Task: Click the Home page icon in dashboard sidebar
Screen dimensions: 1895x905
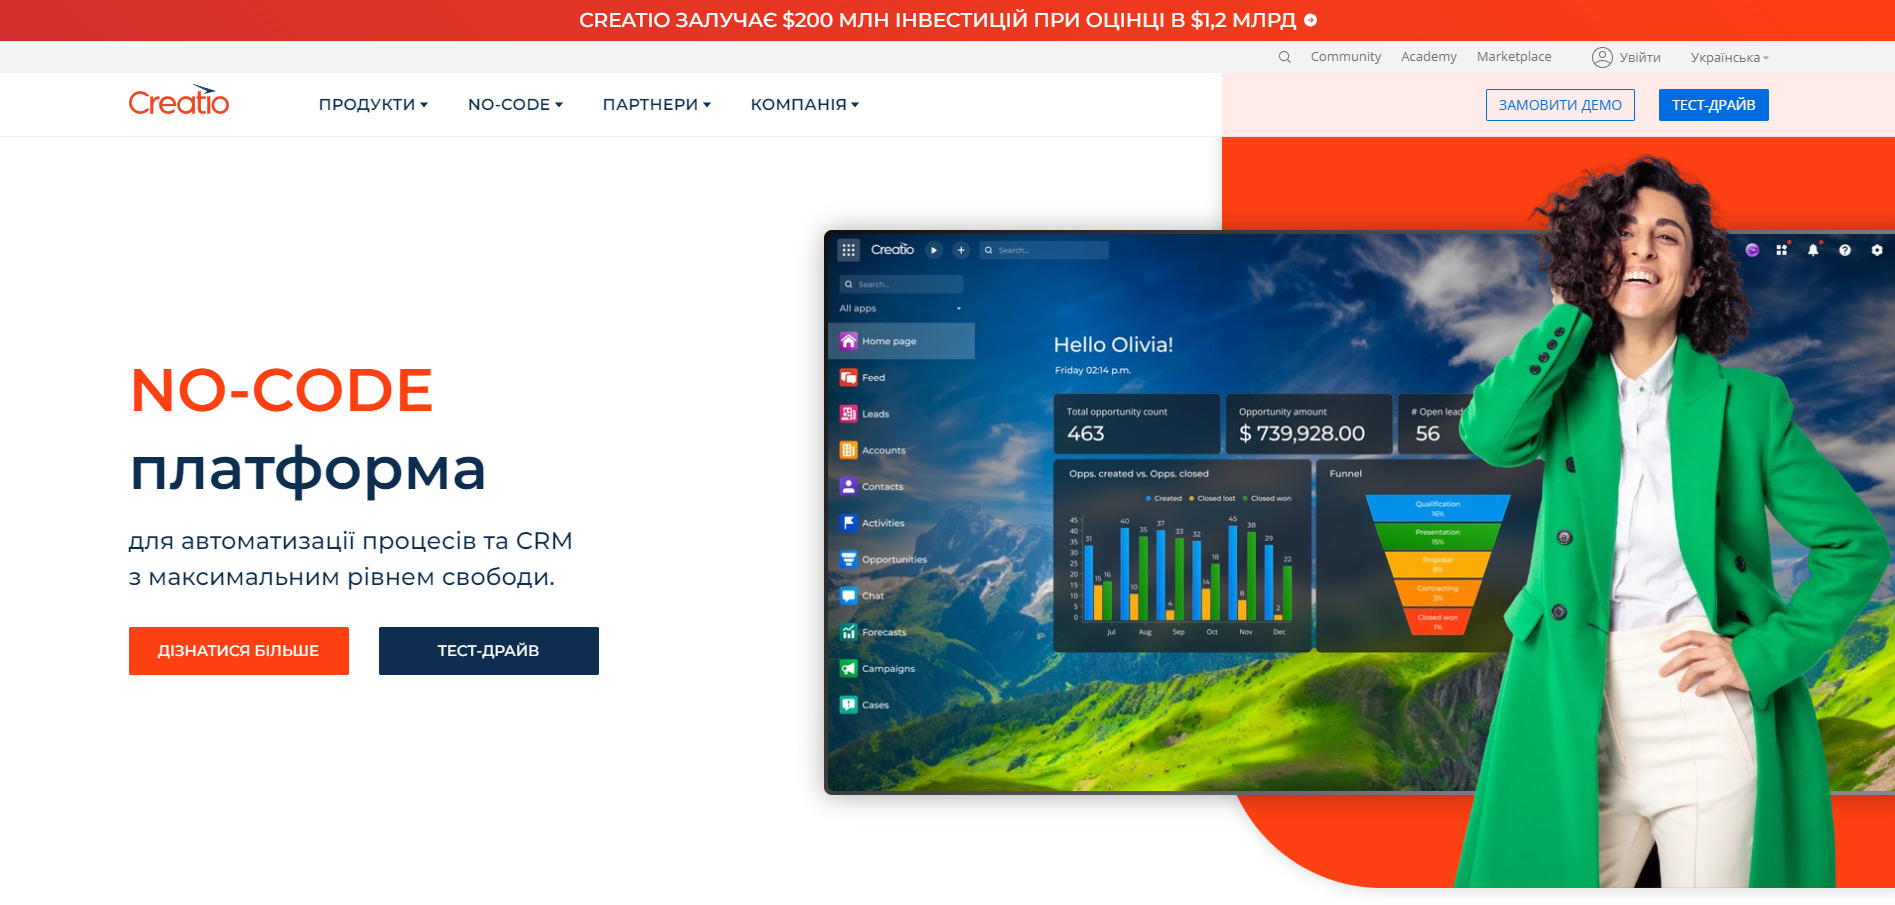Action: 848,341
